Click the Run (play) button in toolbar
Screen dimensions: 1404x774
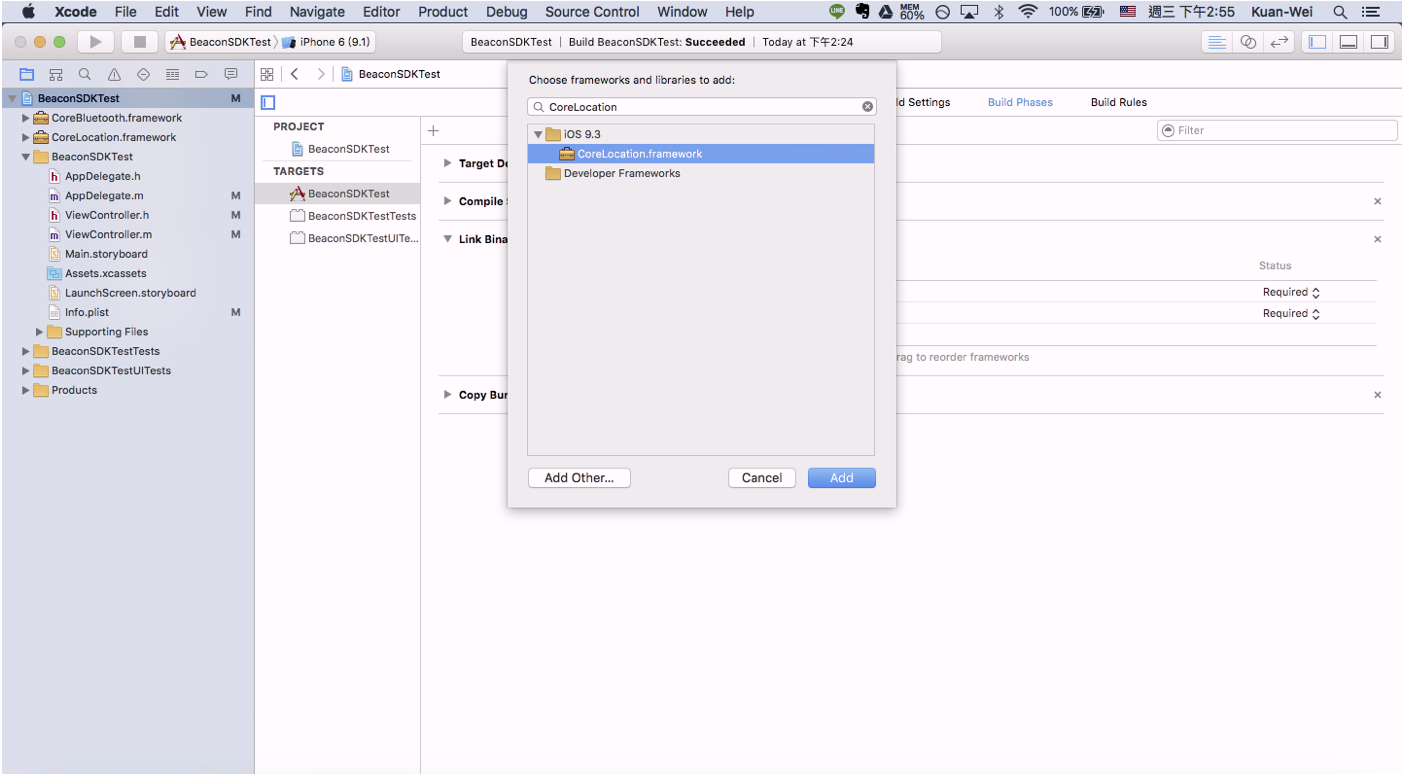tap(96, 42)
